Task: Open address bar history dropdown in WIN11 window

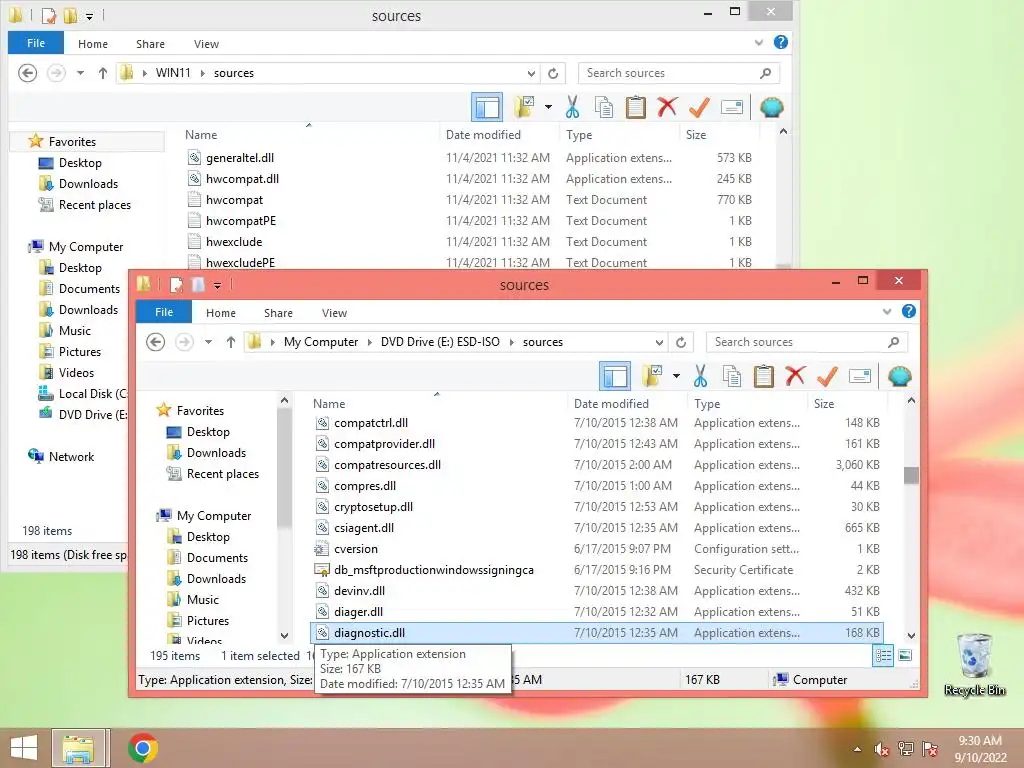Action: pos(531,73)
